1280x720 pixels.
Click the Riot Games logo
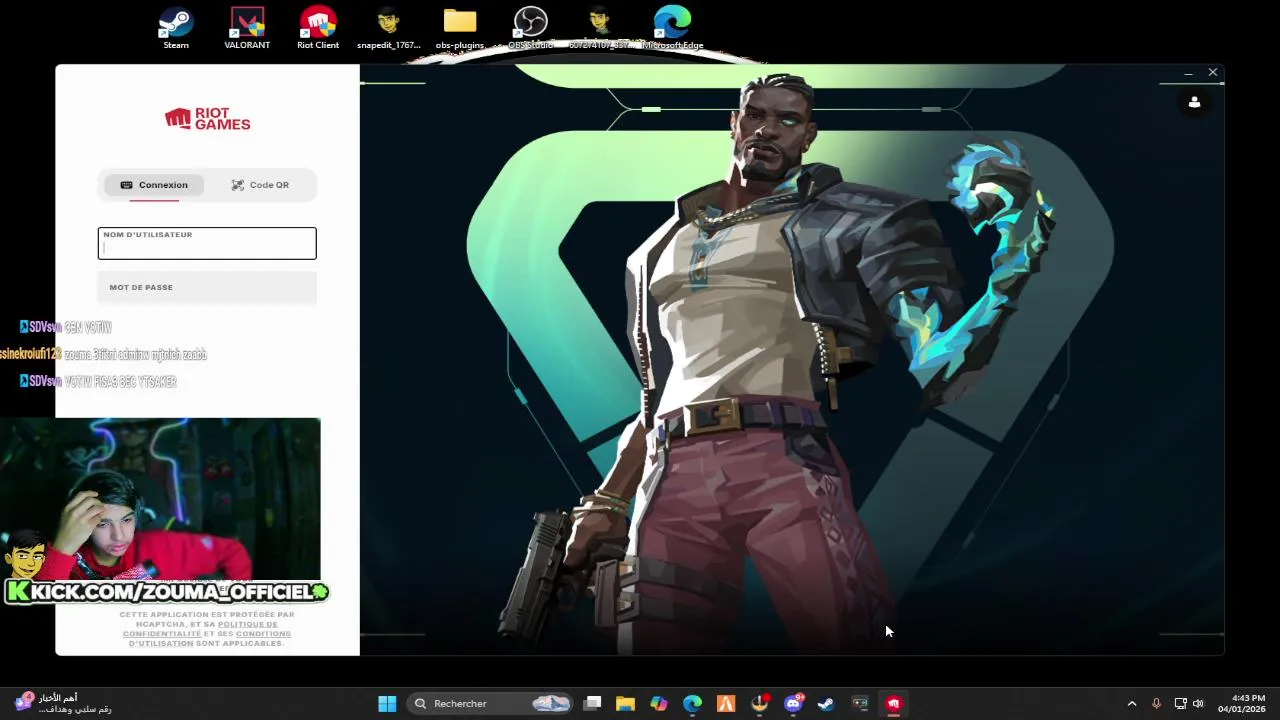(207, 119)
